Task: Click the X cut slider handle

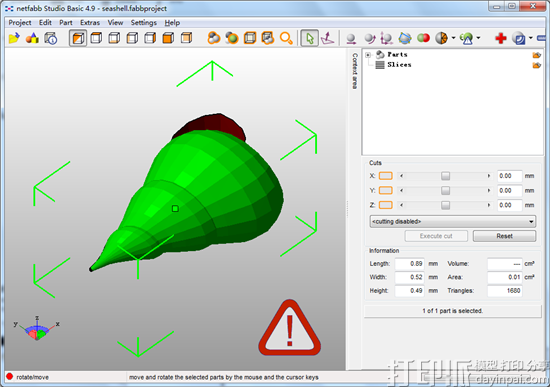Action: pyautogui.click(x=445, y=176)
